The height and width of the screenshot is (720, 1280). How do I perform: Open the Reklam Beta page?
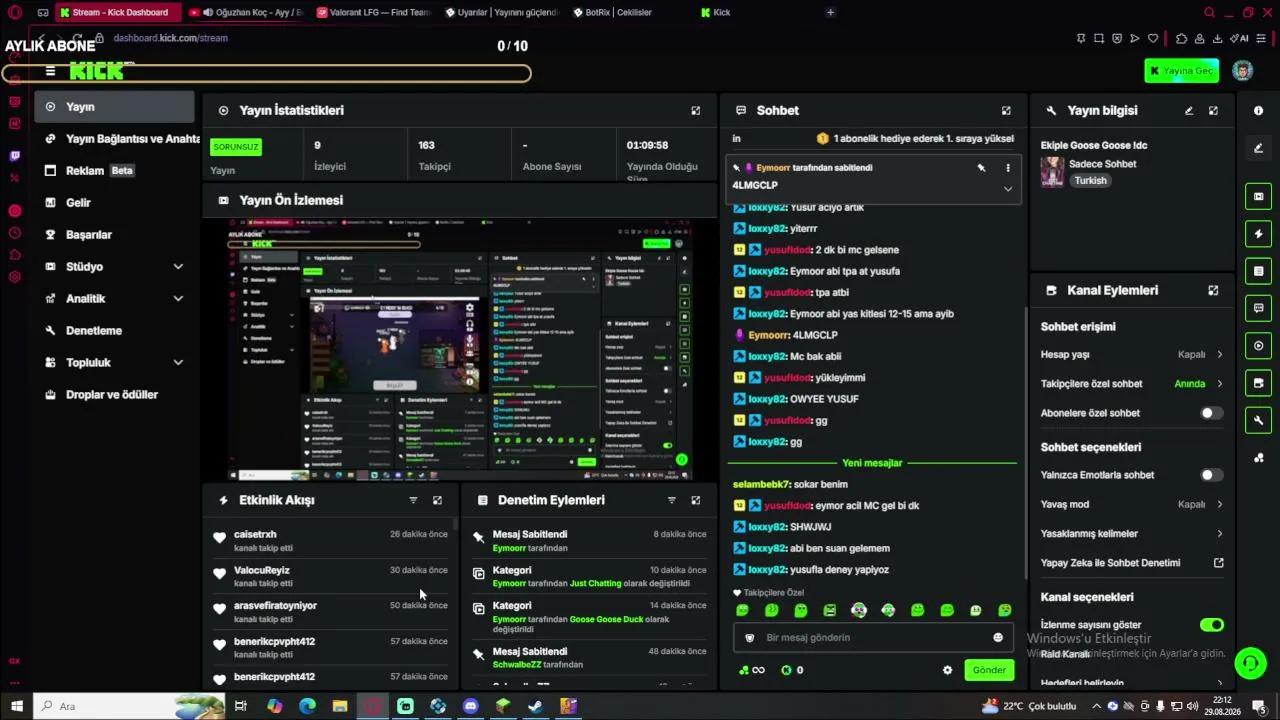(x=114, y=171)
